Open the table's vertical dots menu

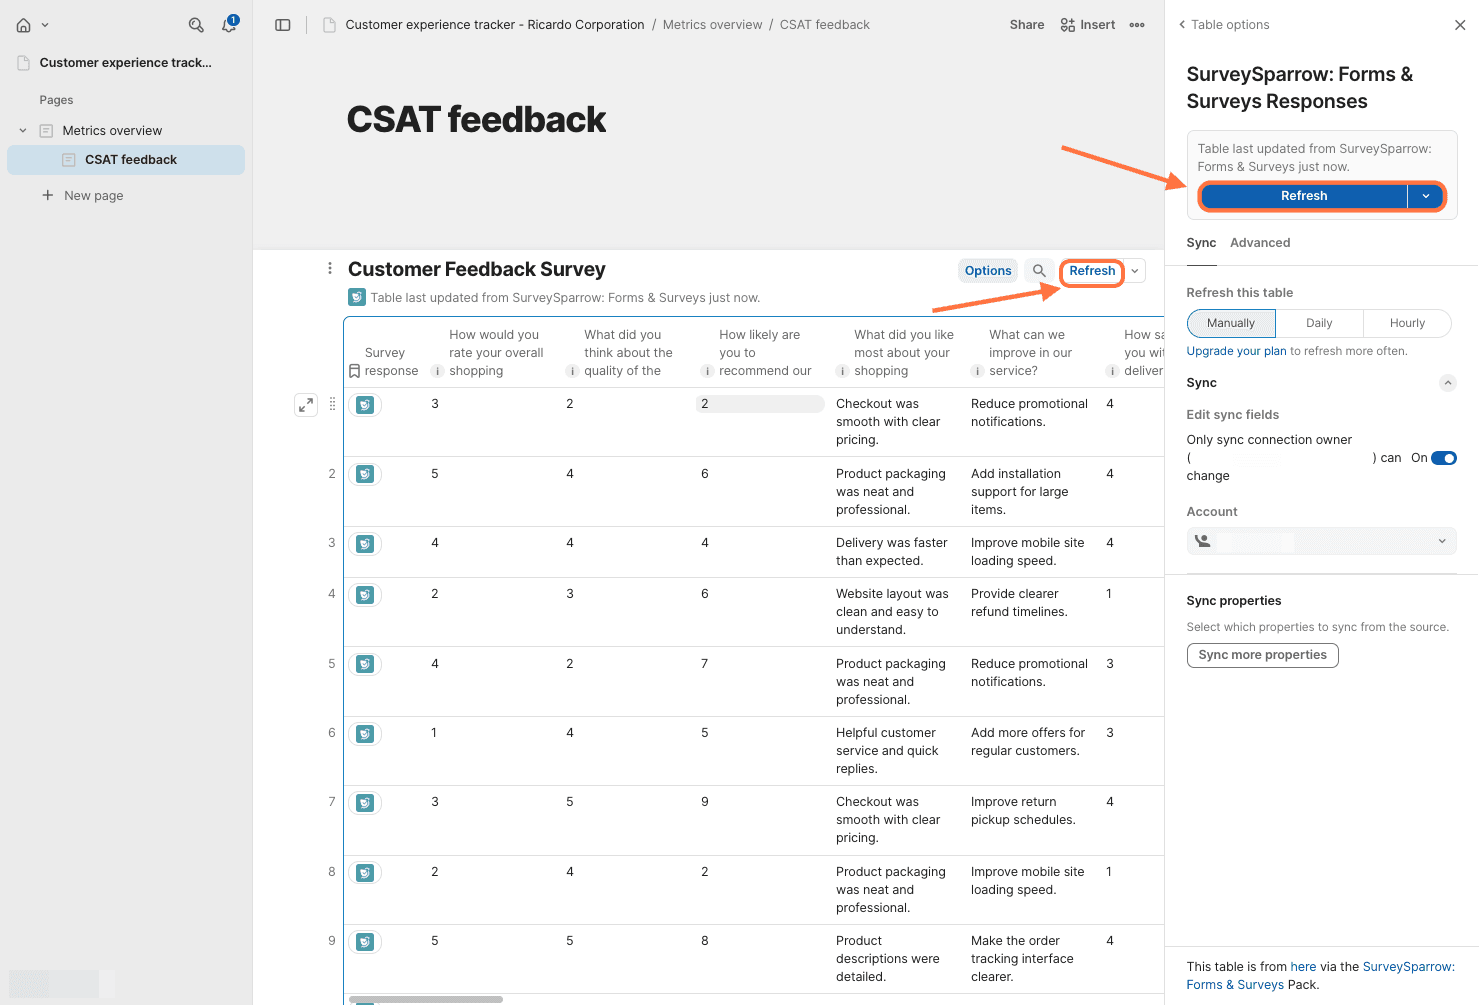pos(330,268)
